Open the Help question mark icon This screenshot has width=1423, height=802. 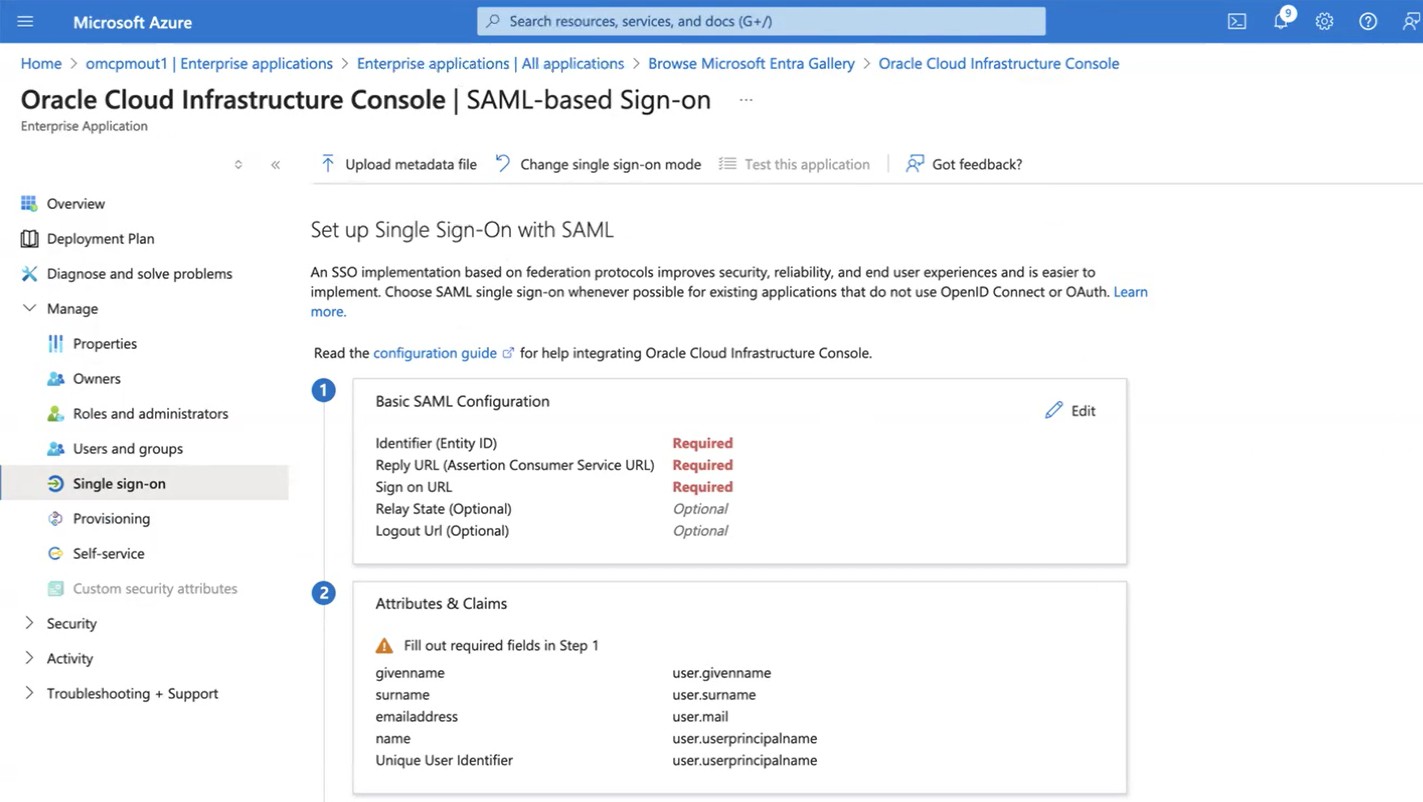coord(1368,21)
